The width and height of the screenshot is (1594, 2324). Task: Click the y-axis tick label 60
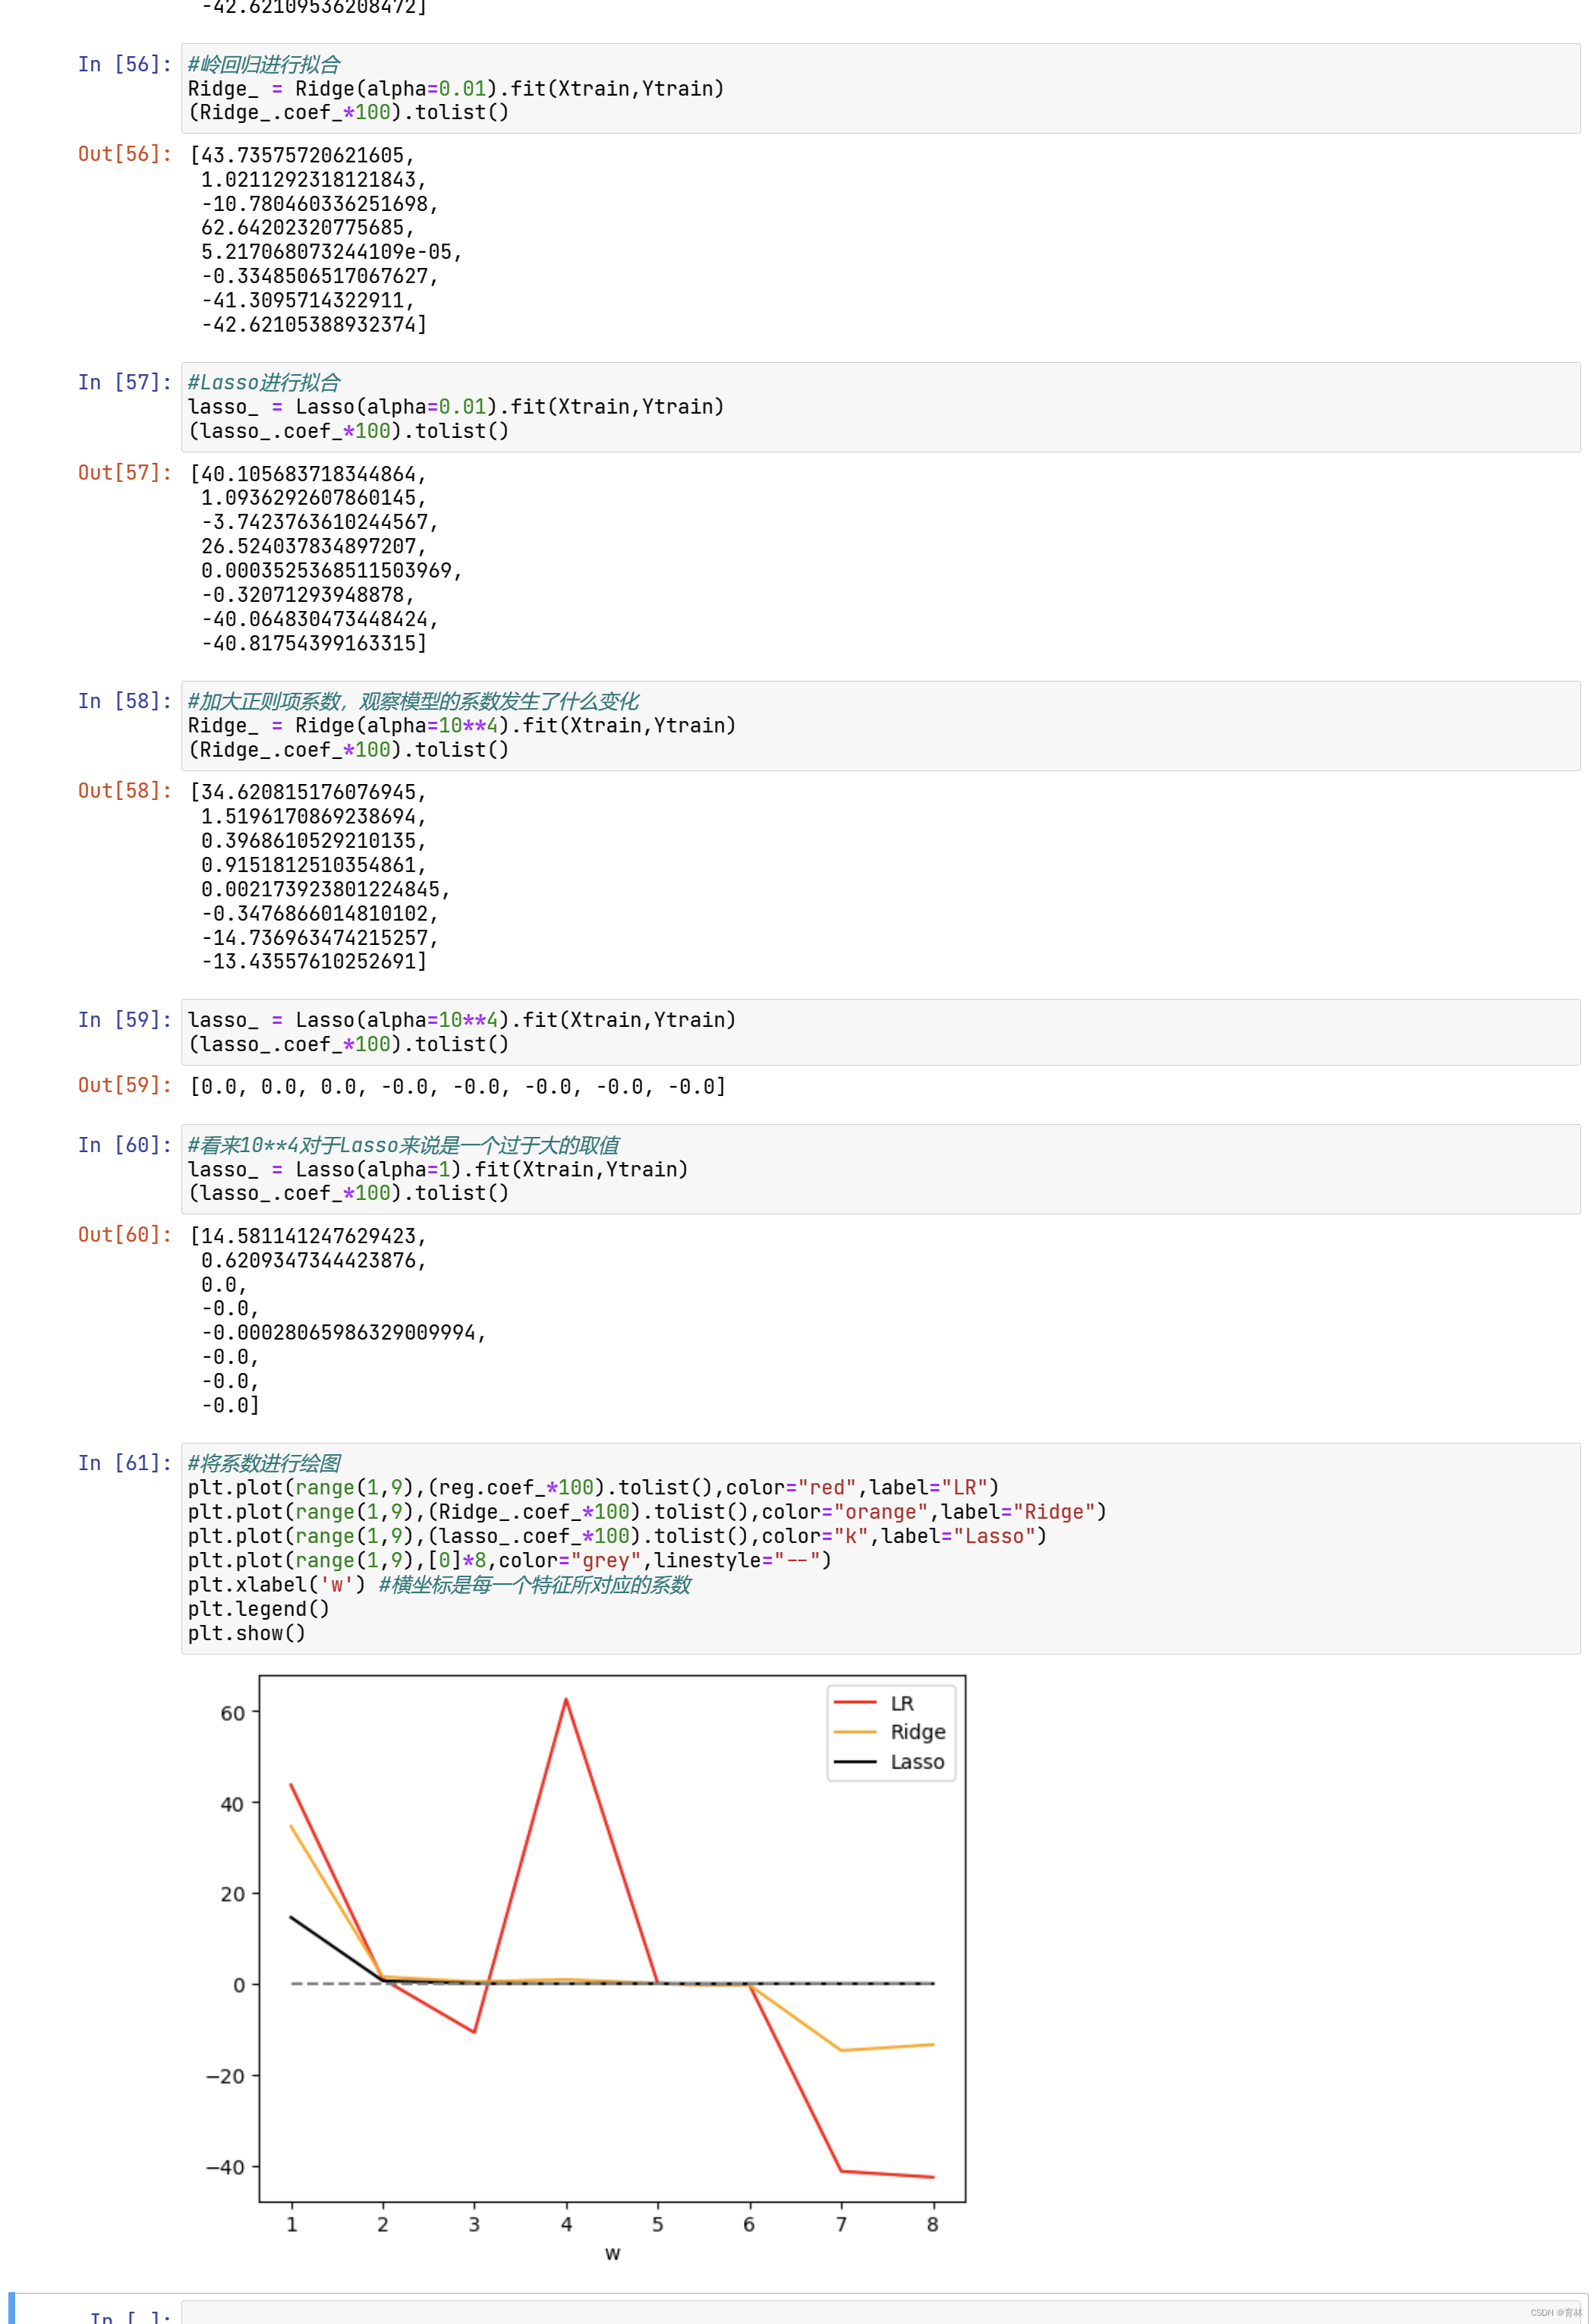(x=232, y=1713)
